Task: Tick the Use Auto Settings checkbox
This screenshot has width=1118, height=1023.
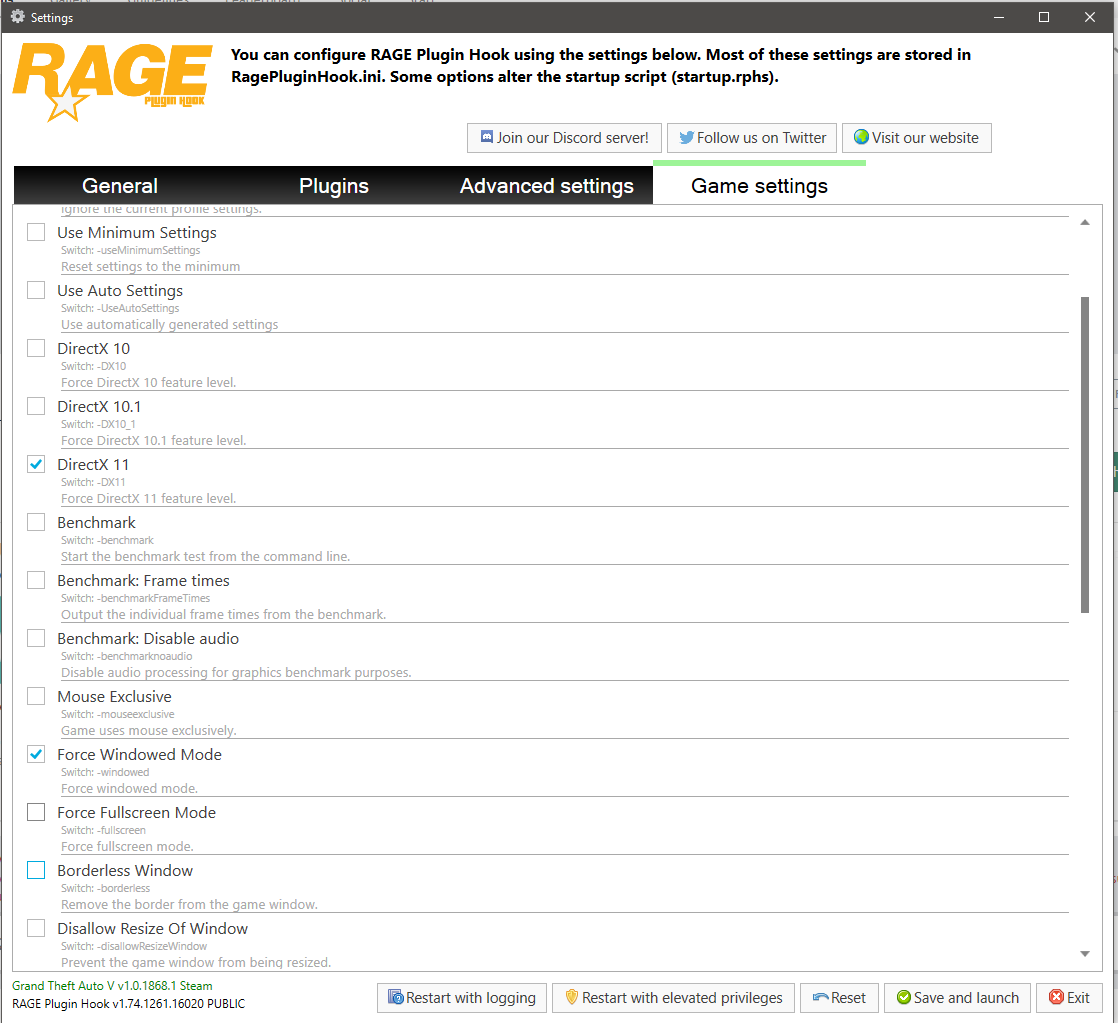Action: [x=36, y=290]
